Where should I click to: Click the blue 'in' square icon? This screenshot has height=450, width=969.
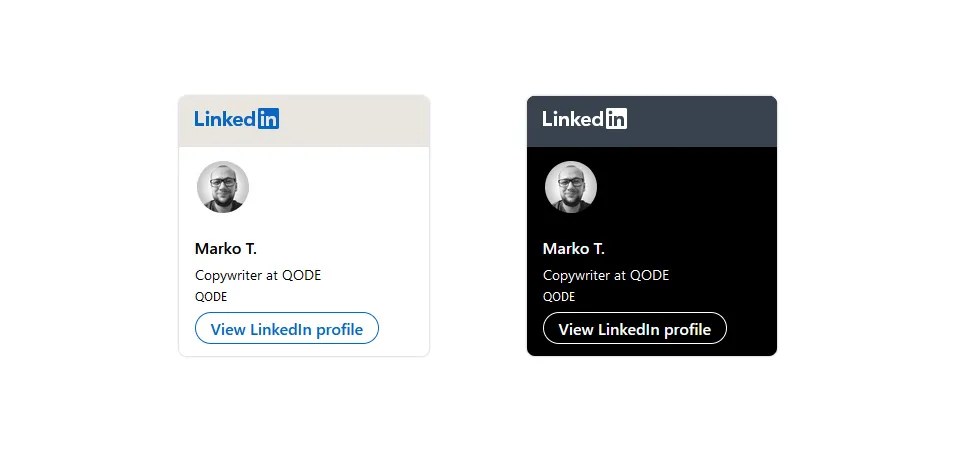coord(268,119)
